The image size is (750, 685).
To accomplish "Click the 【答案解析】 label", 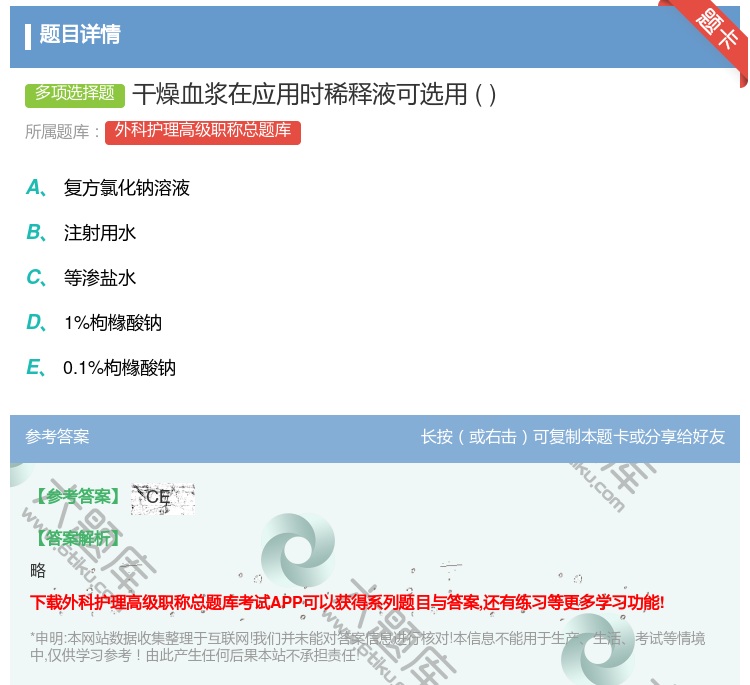I will tap(76, 538).
